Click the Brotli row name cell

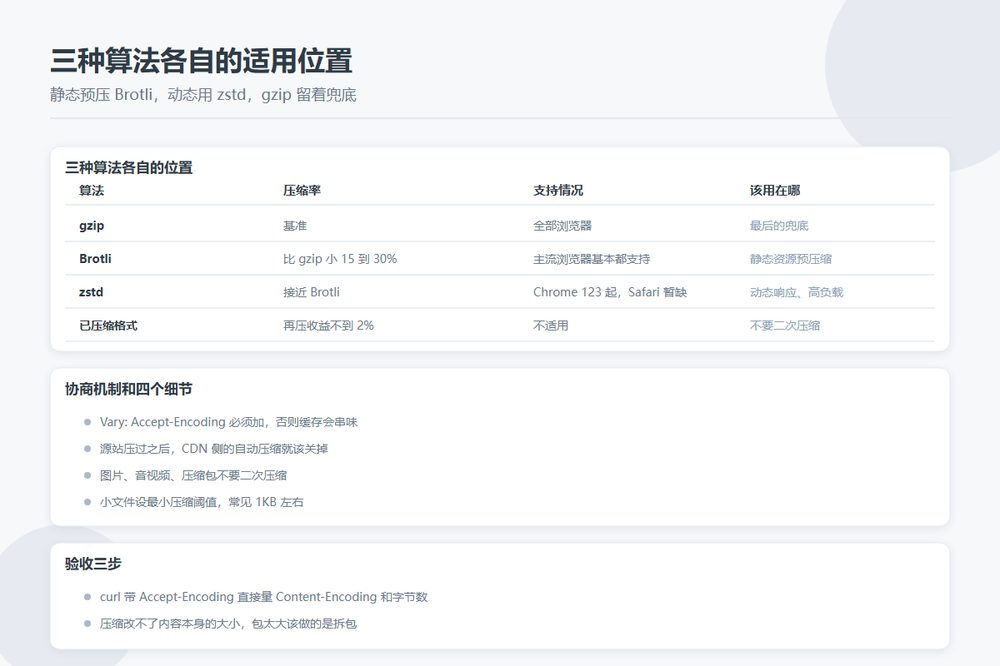pyautogui.click(x=95, y=258)
